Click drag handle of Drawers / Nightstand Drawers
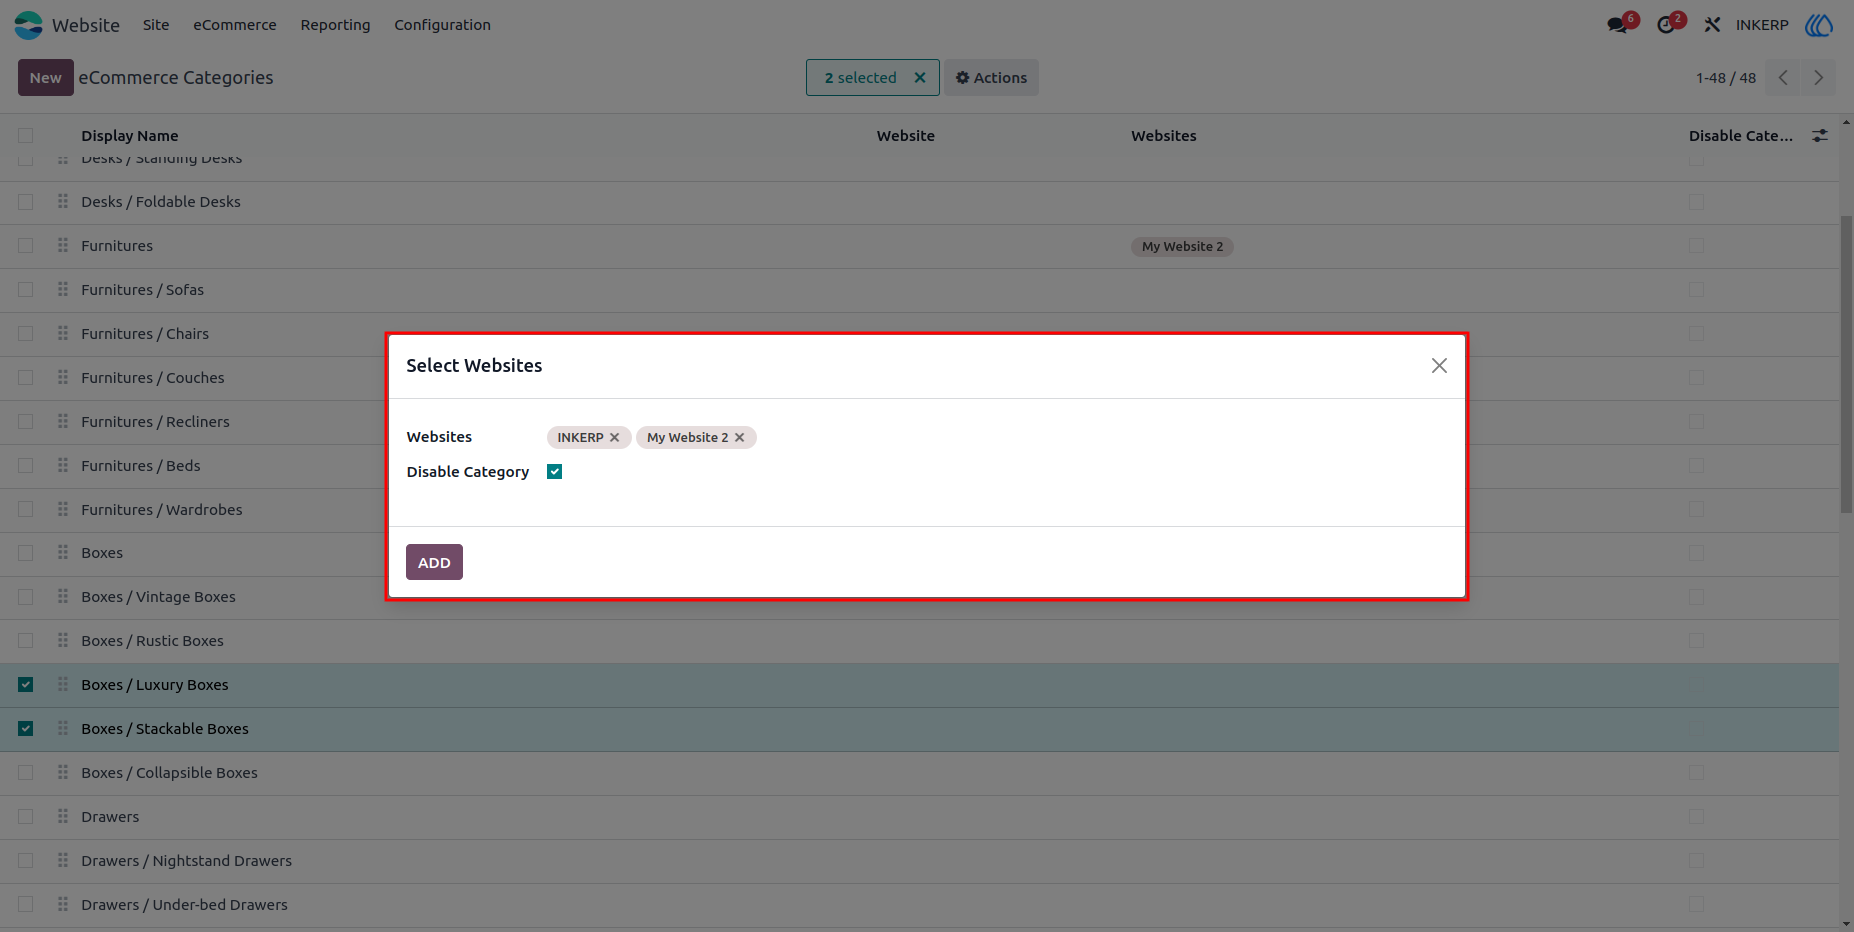1854x932 pixels. [63, 860]
